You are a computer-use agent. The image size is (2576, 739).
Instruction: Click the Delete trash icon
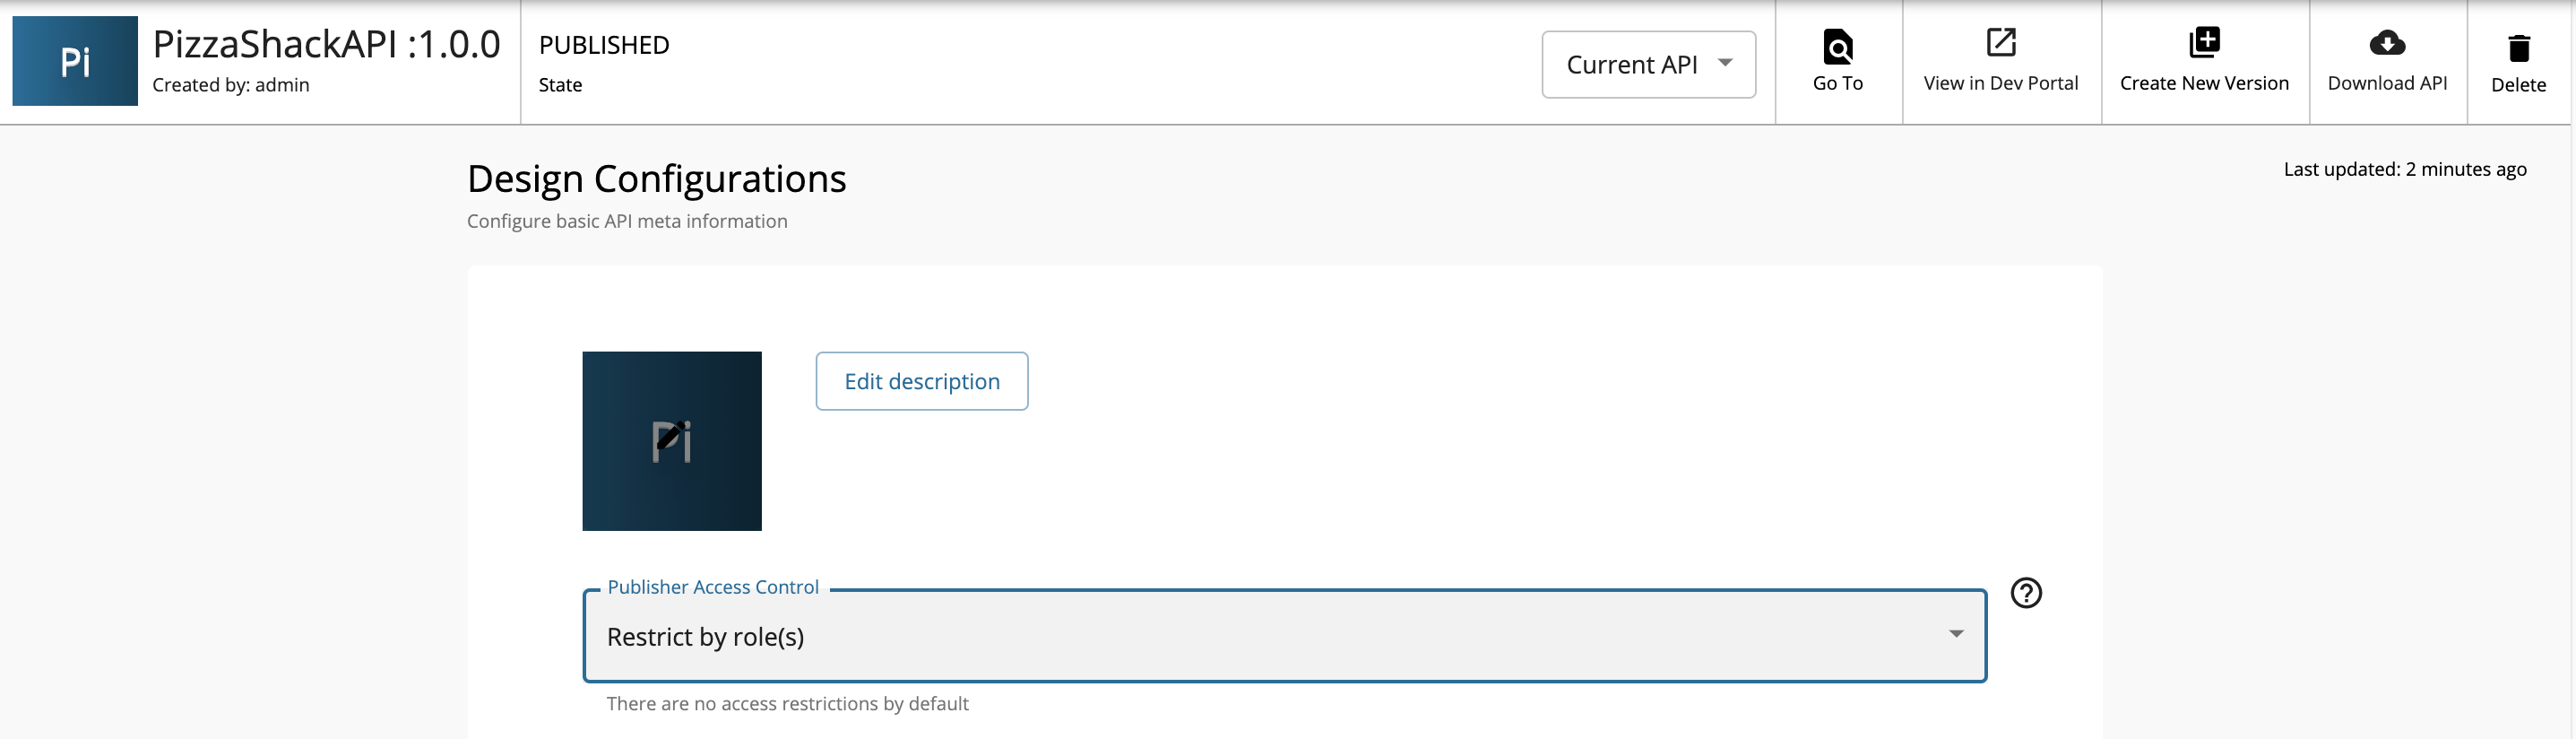pyautogui.click(x=2518, y=48)
